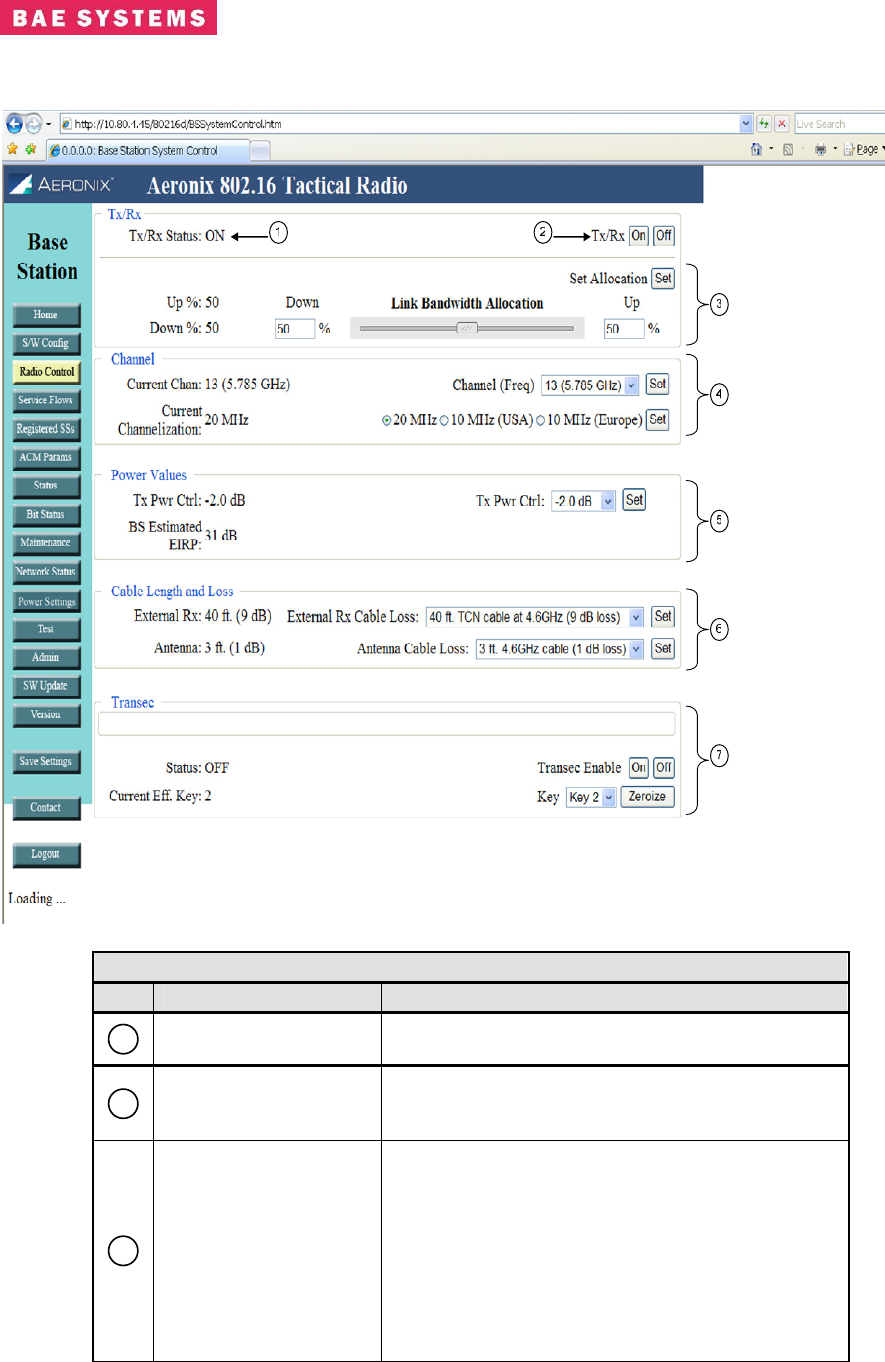Click the empty Transec text field
This screenshot has height=1362, width=885.
pos(388,724)
